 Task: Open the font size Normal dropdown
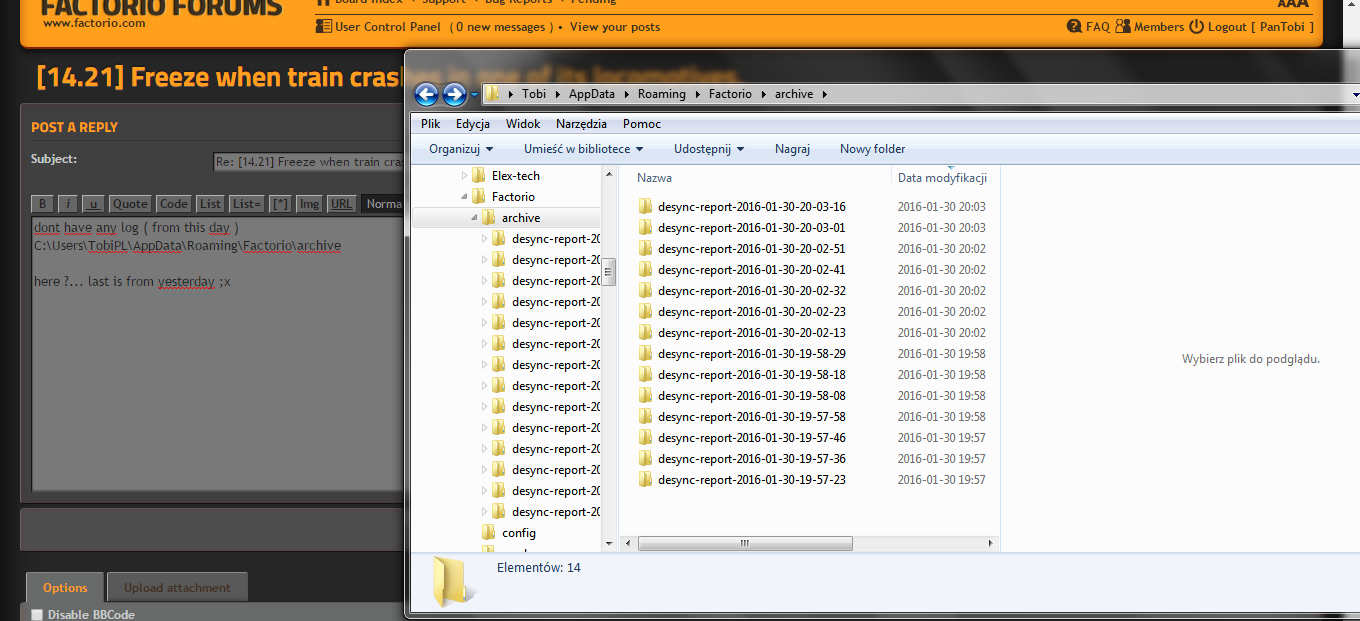pyautogui.click(x=383, y=203)
